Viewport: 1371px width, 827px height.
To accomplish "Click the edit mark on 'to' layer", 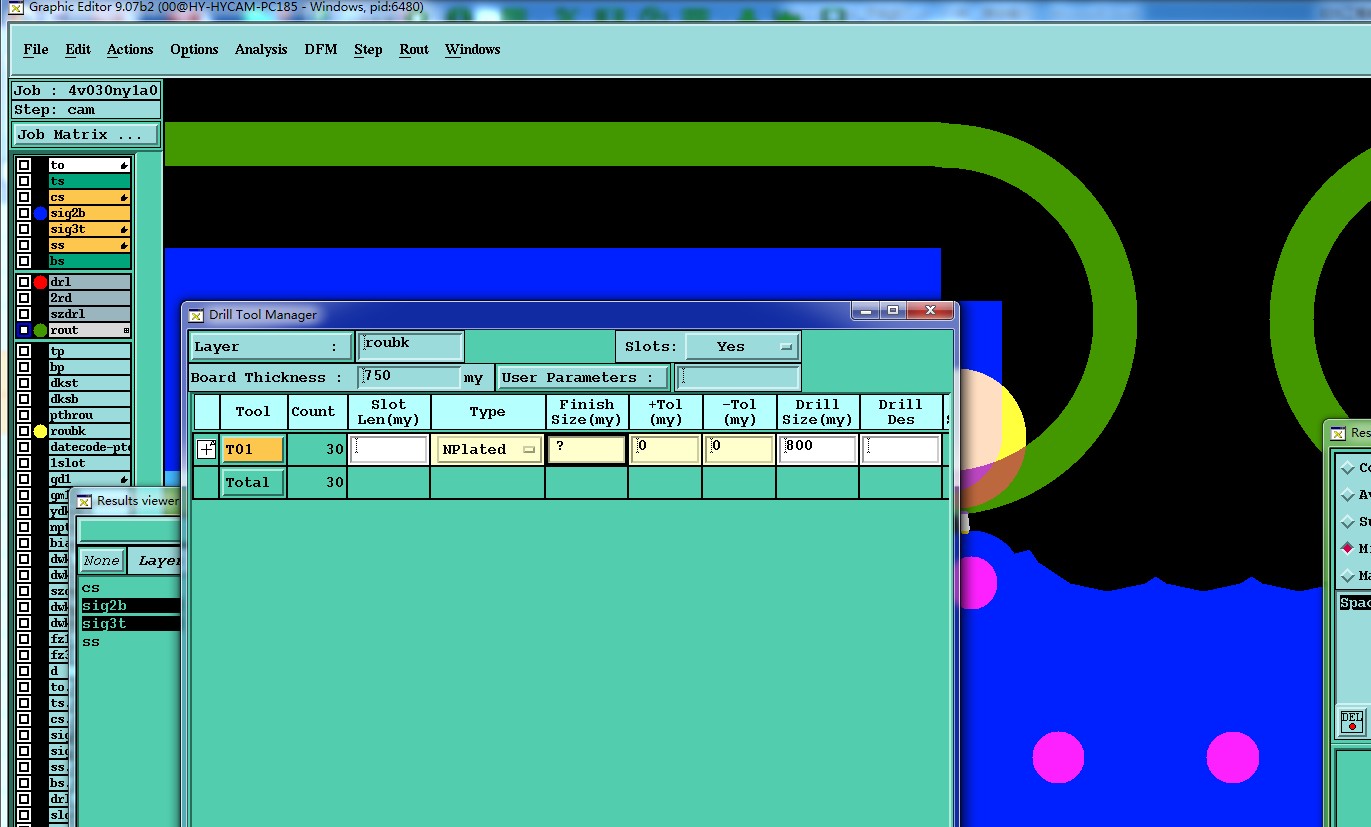I will click(x=124, y=165).
